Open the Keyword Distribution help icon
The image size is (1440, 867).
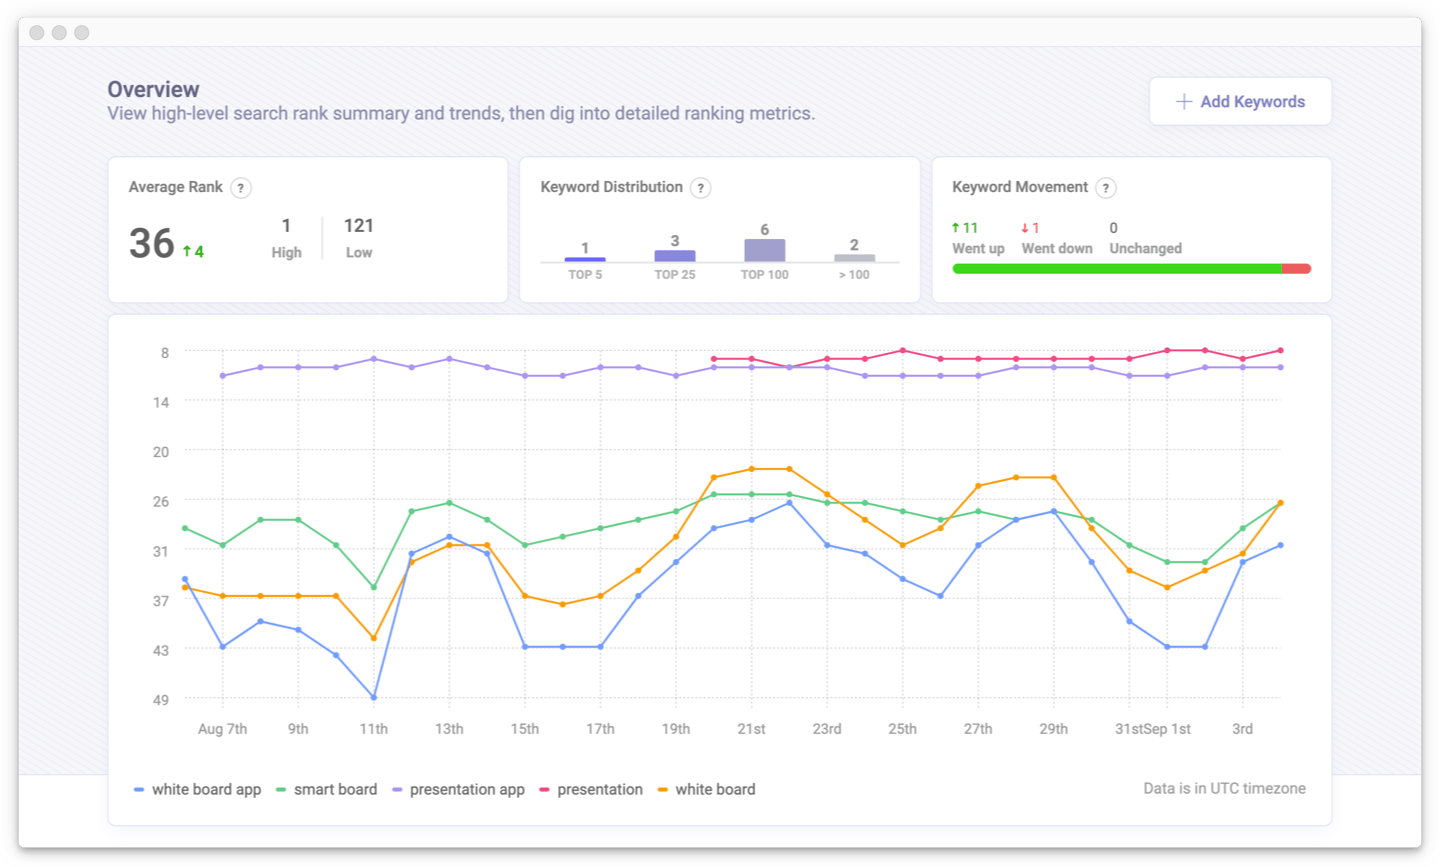coord(701,188)
